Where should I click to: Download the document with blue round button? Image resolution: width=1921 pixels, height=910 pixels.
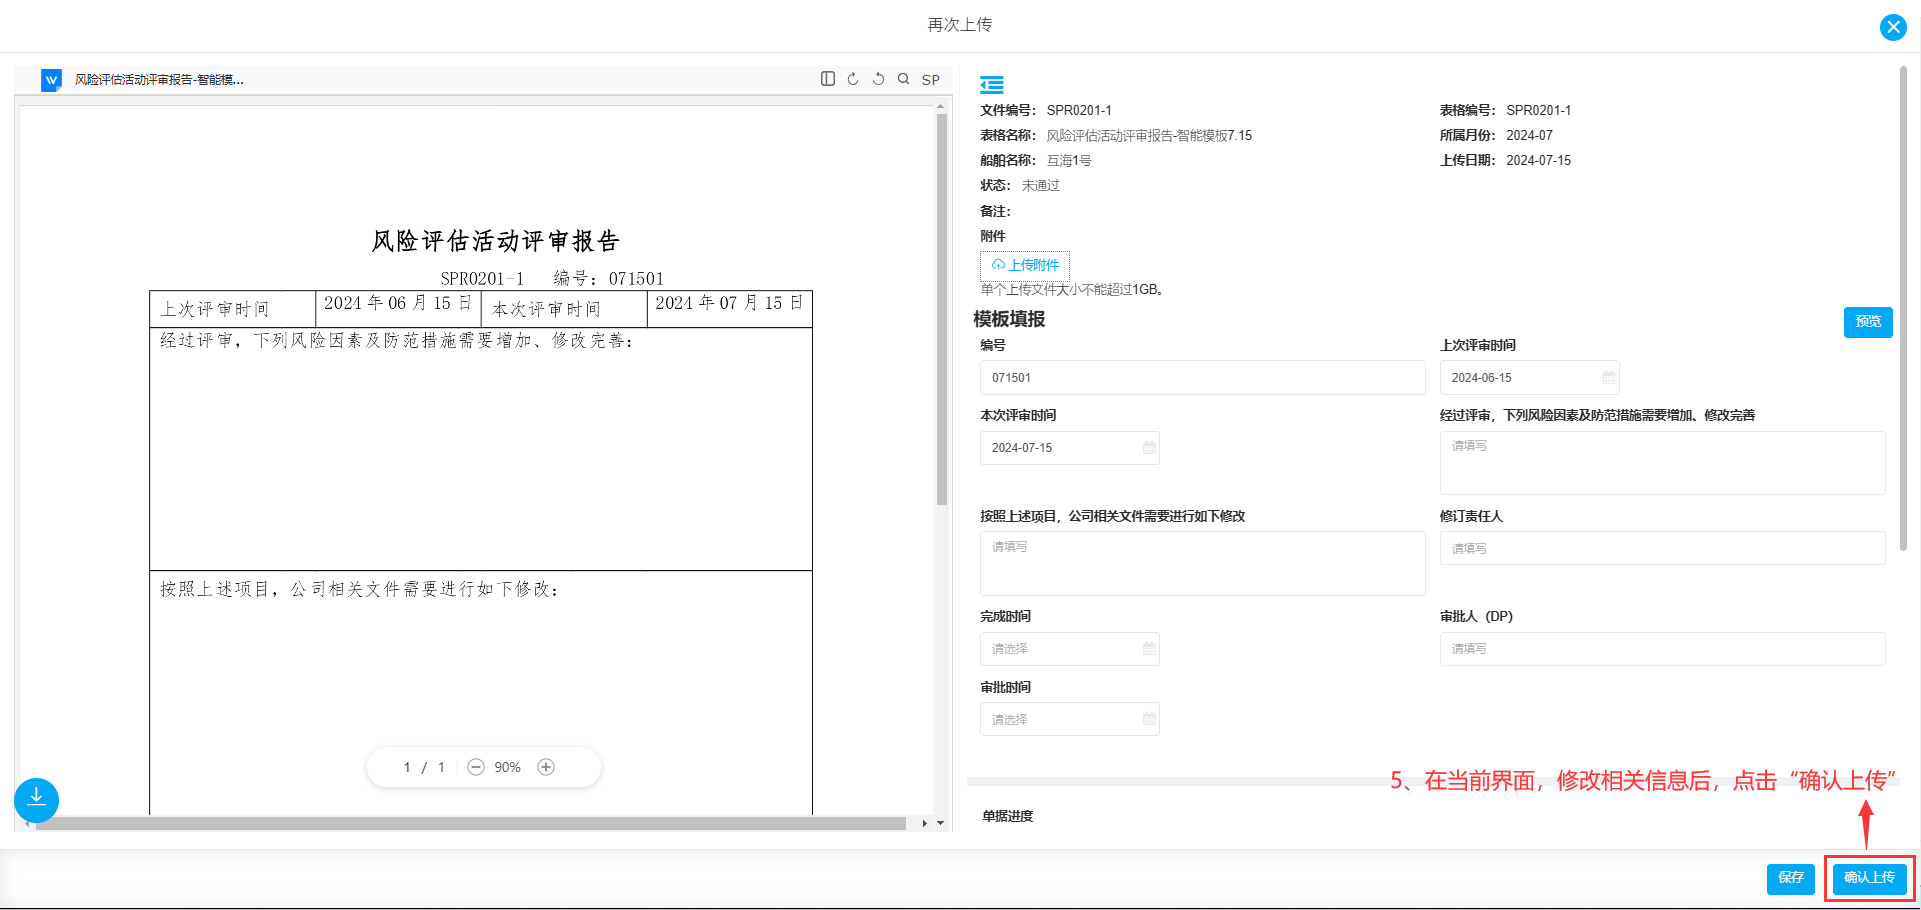pos(36,800)
